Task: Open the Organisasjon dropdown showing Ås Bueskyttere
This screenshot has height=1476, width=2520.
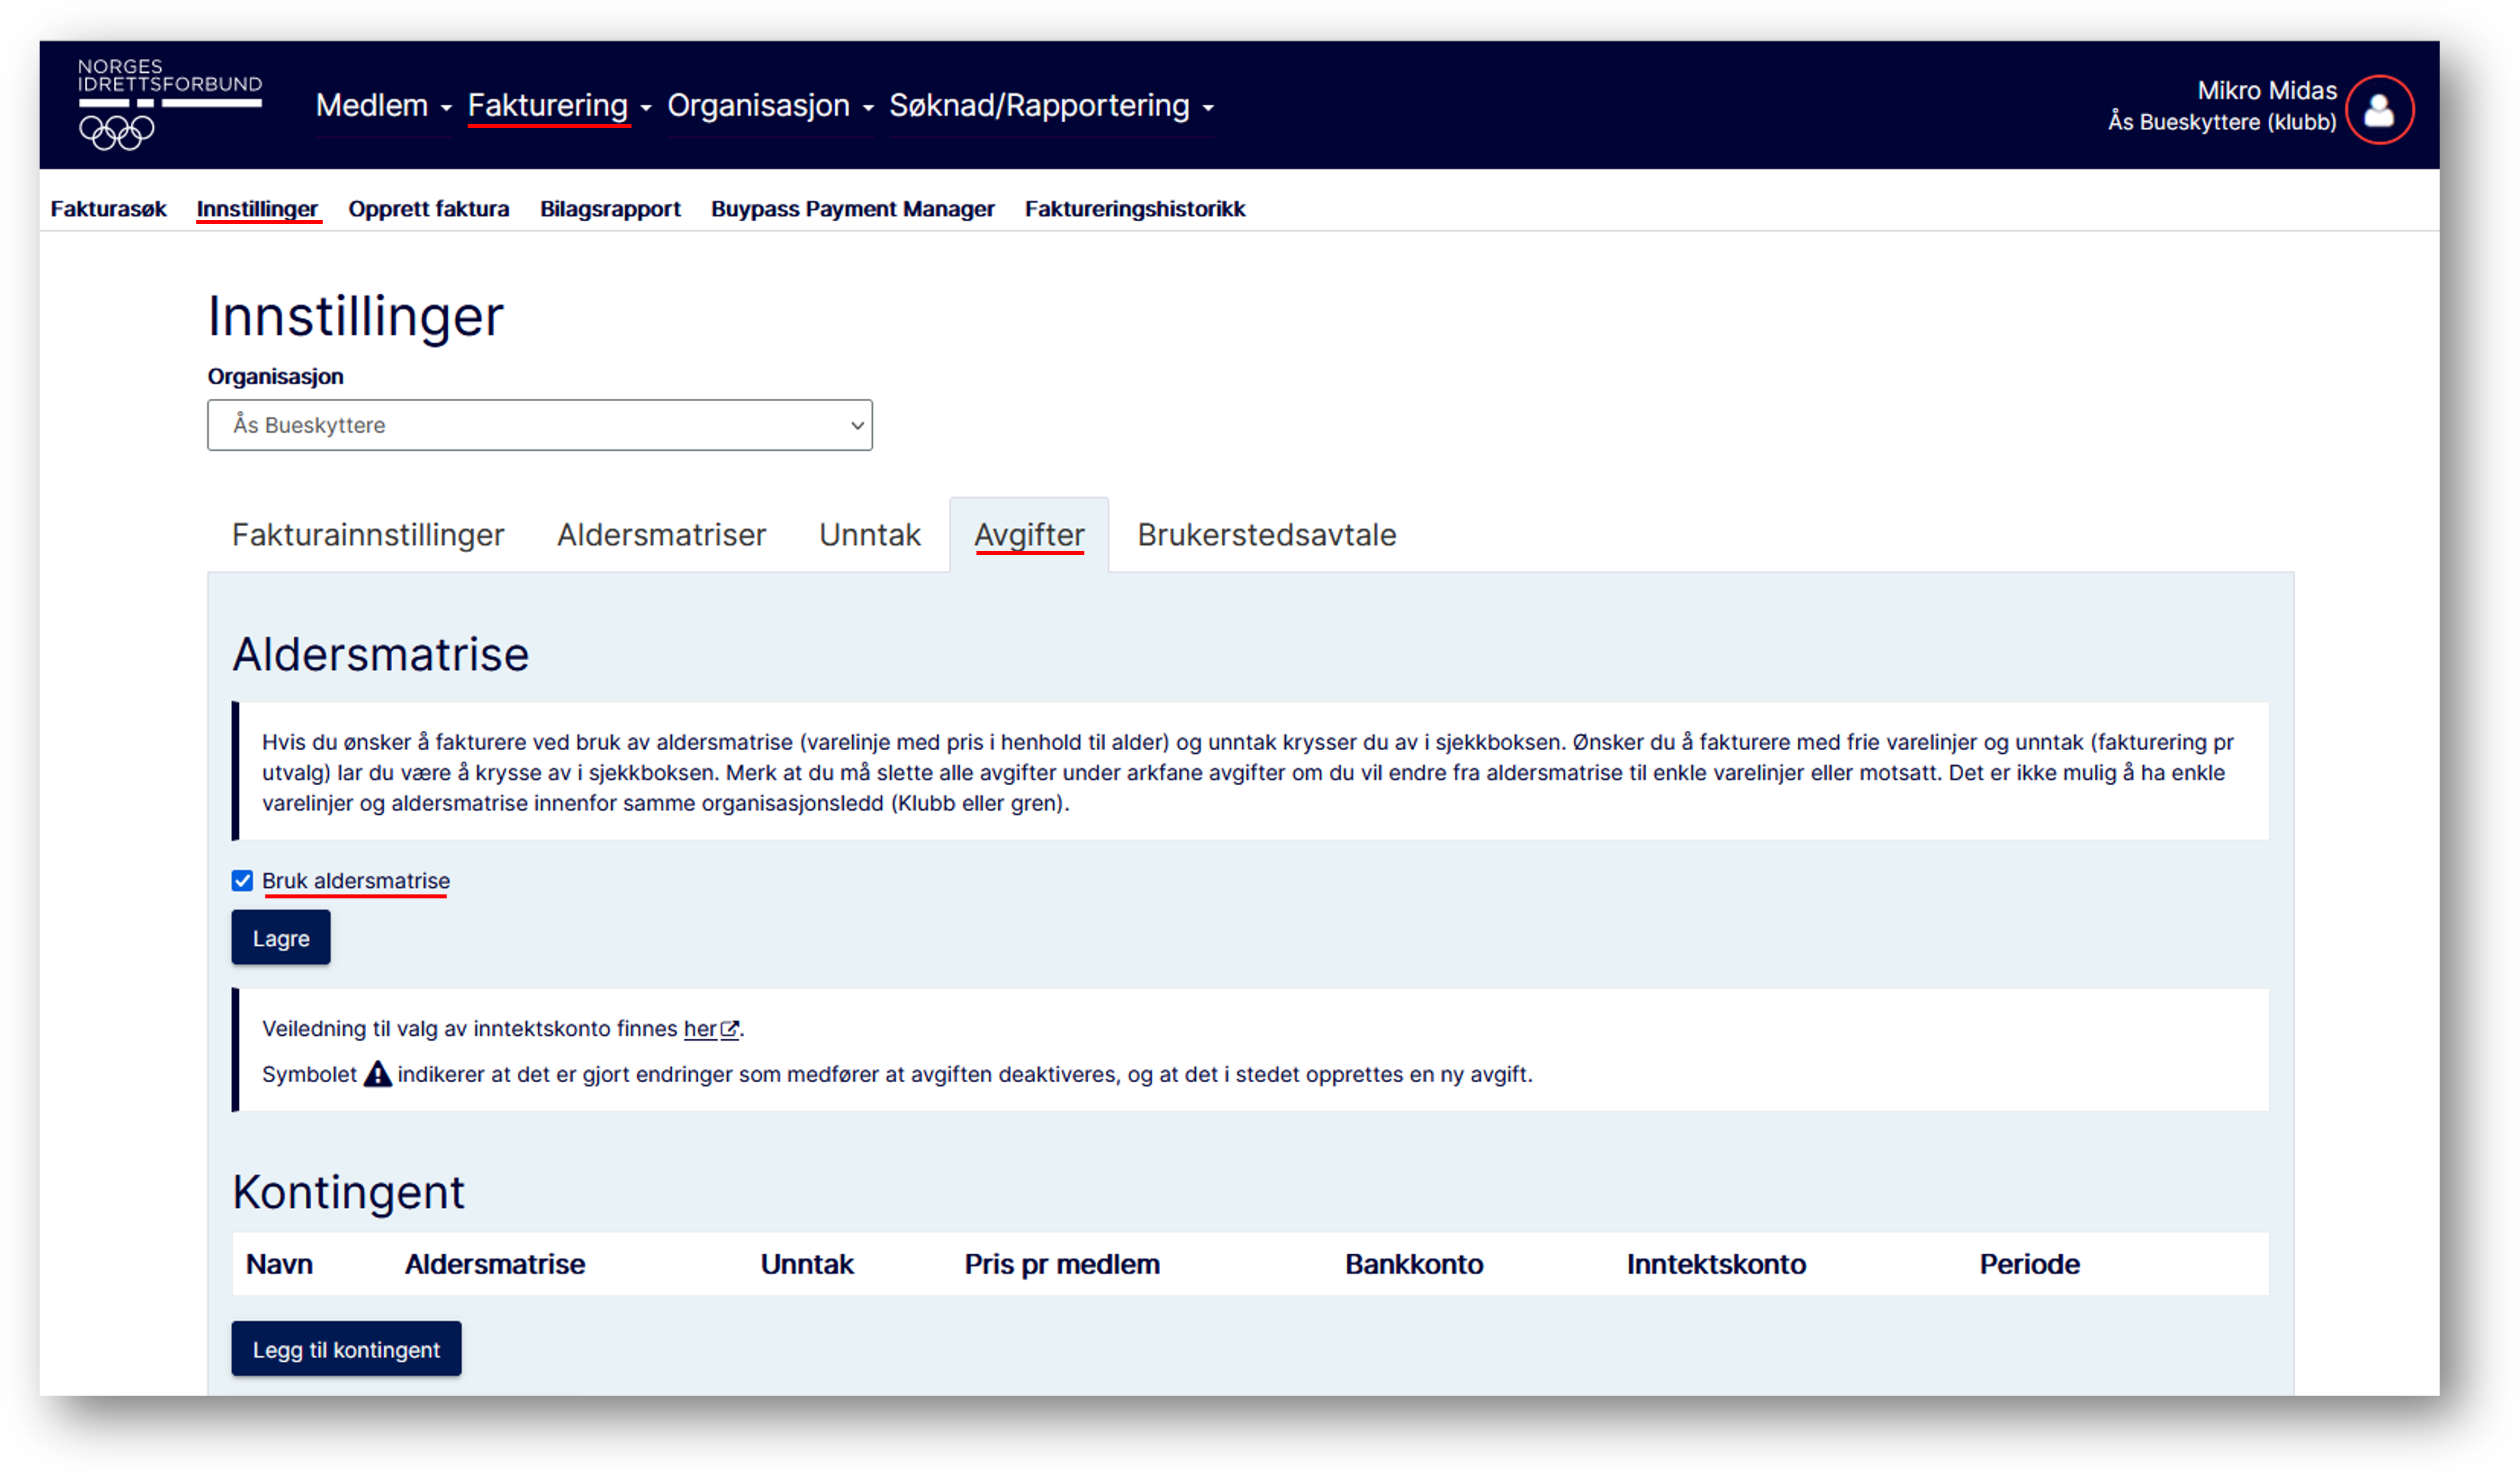Action: coord(540,425)
